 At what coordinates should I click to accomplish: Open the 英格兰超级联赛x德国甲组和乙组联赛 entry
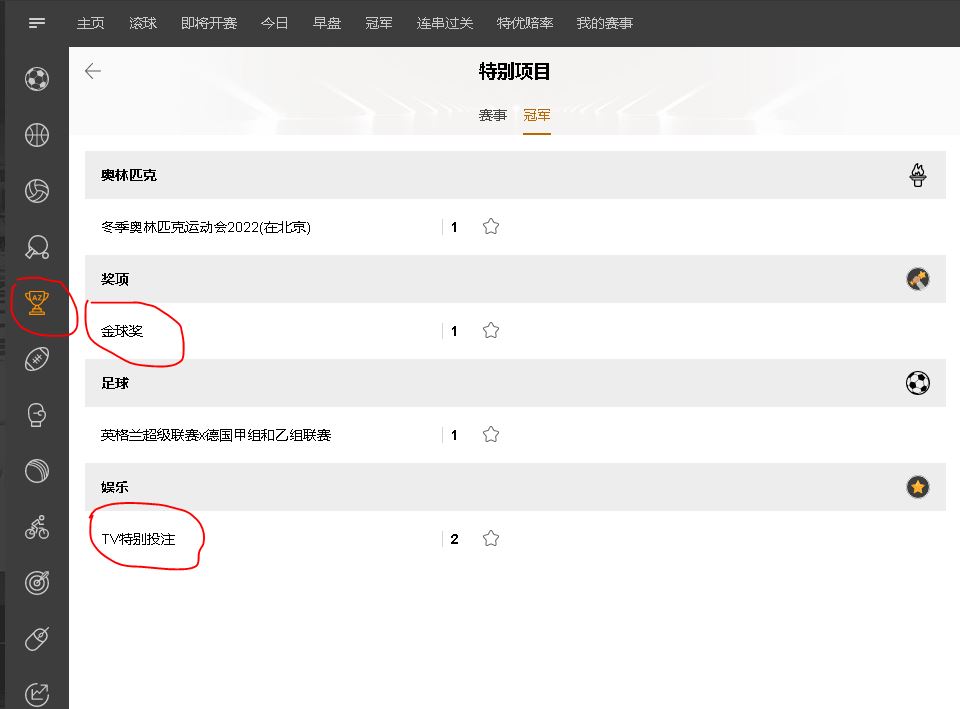216,435
